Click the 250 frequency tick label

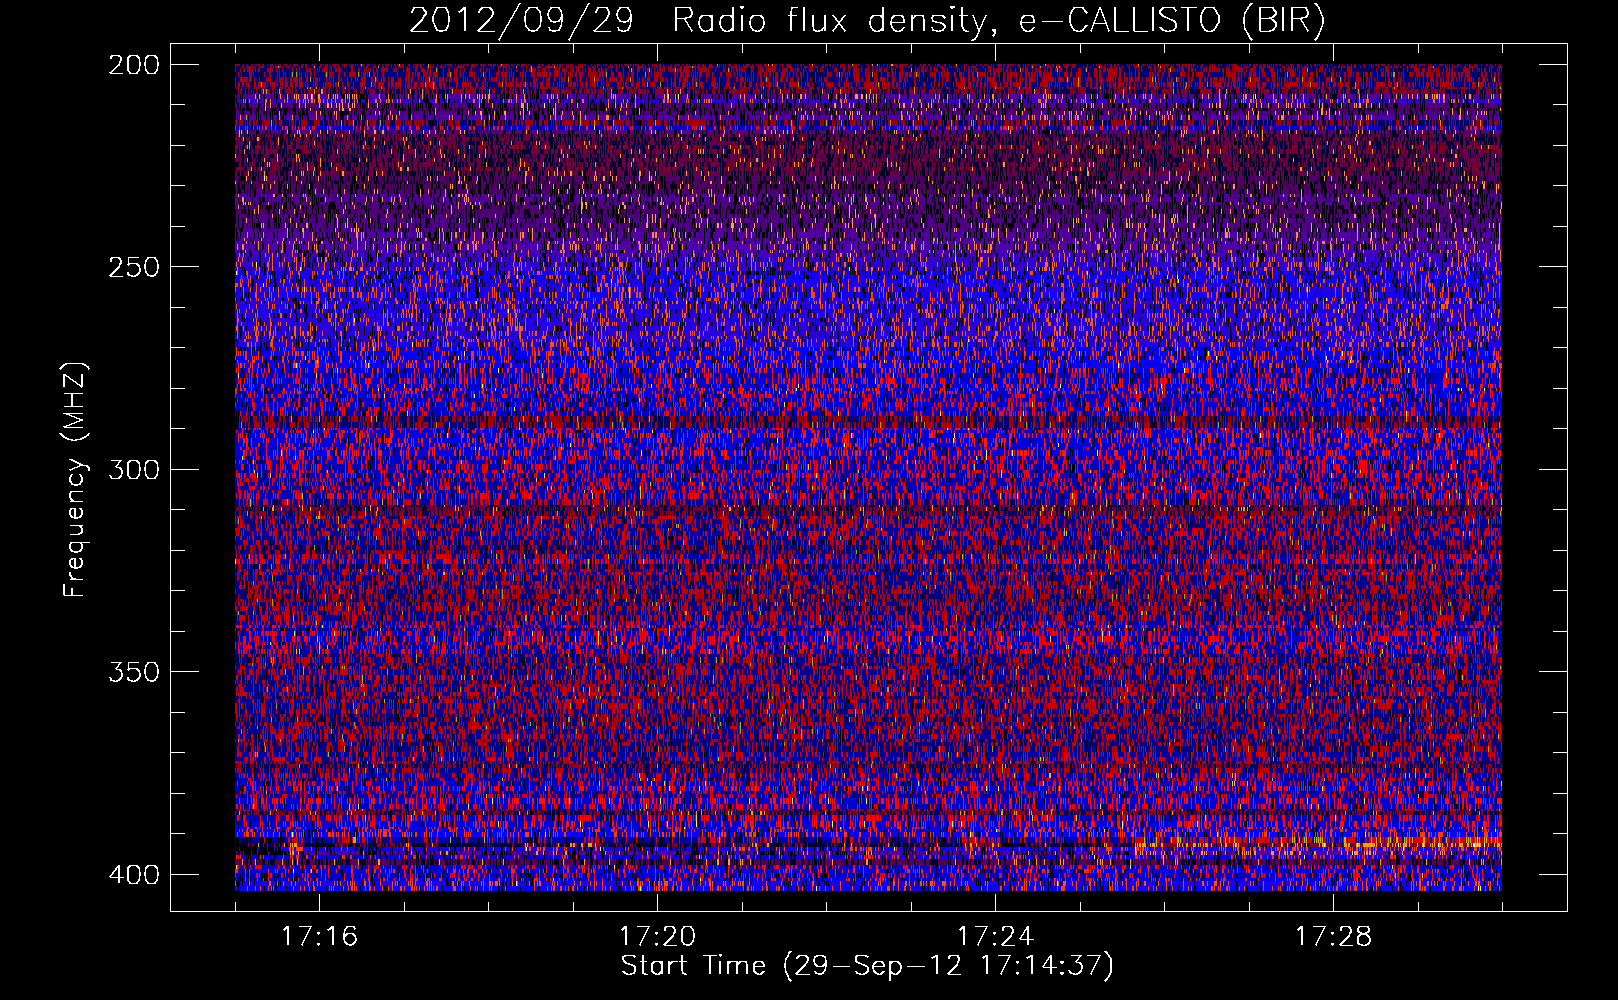click(133, 267)
